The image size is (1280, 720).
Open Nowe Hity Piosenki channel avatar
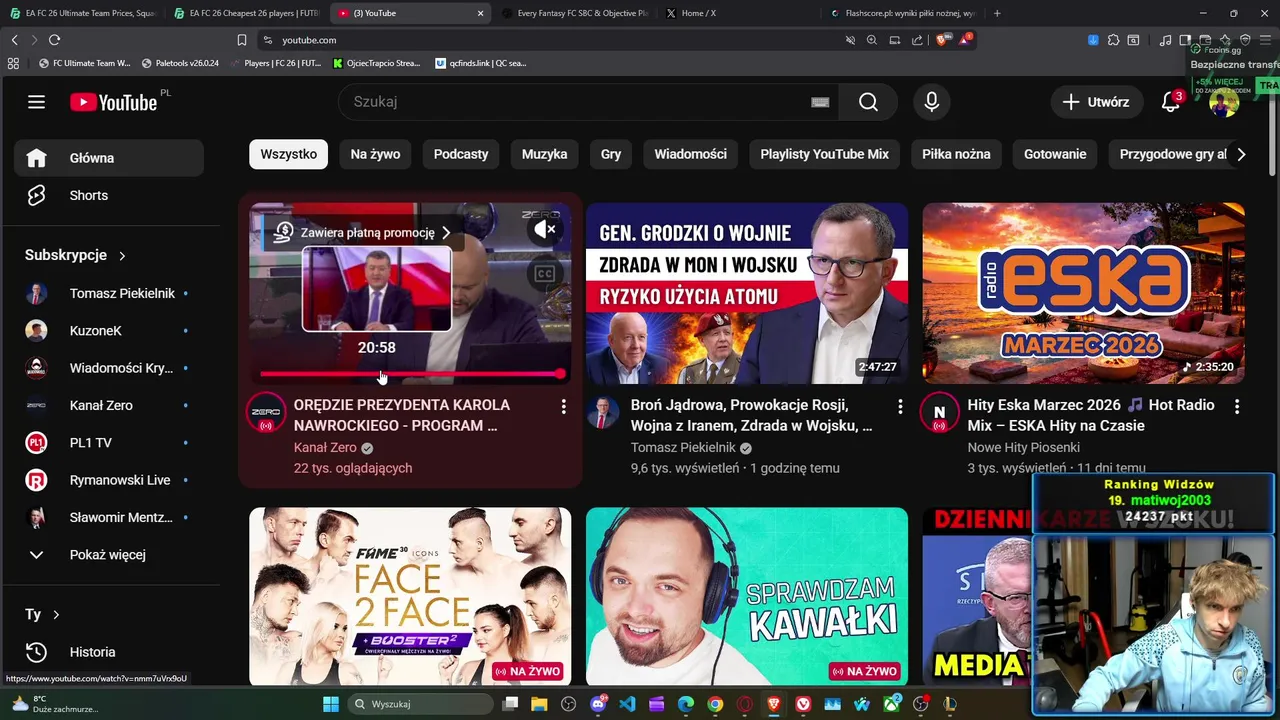click(x=939, y=413)
